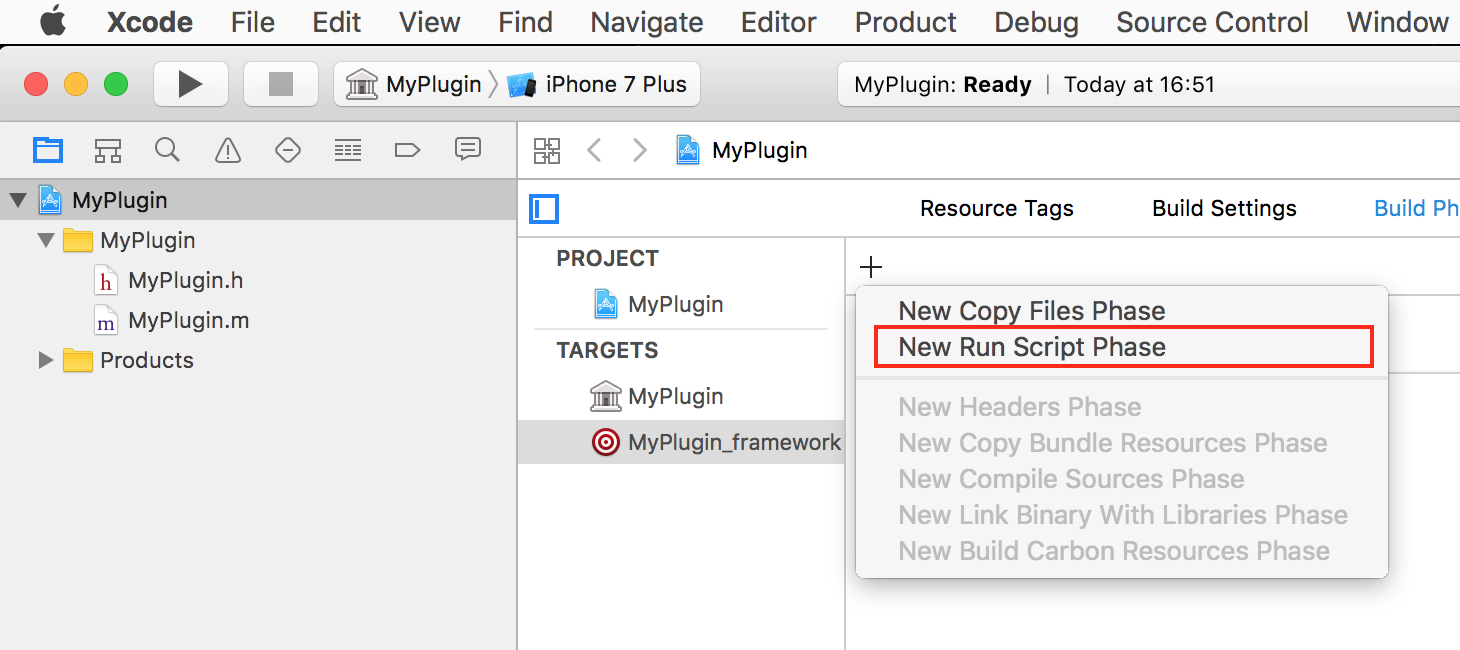Choose the iPhone 7 Plus run destination
The image size is (1460, 650).
[615, 85]
